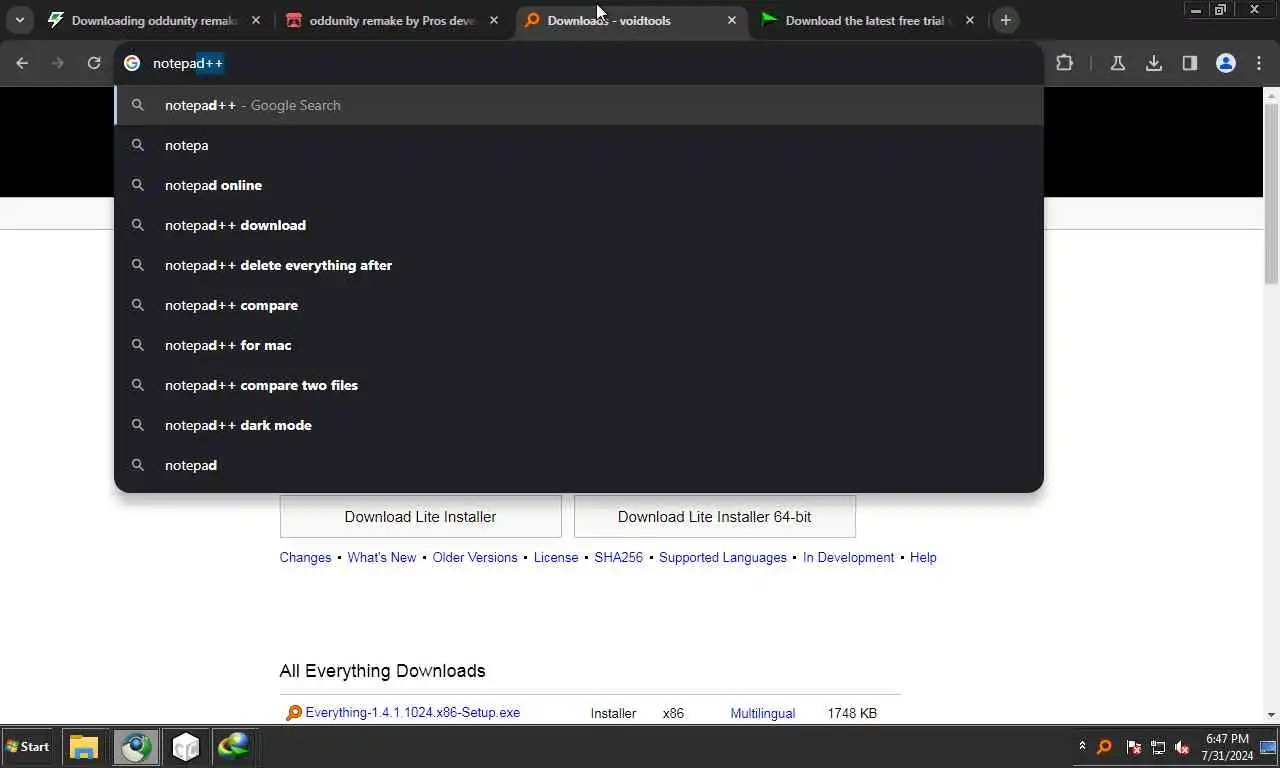Open the SHA256 link
1280x768 pixels.
(x=618, y=557)
